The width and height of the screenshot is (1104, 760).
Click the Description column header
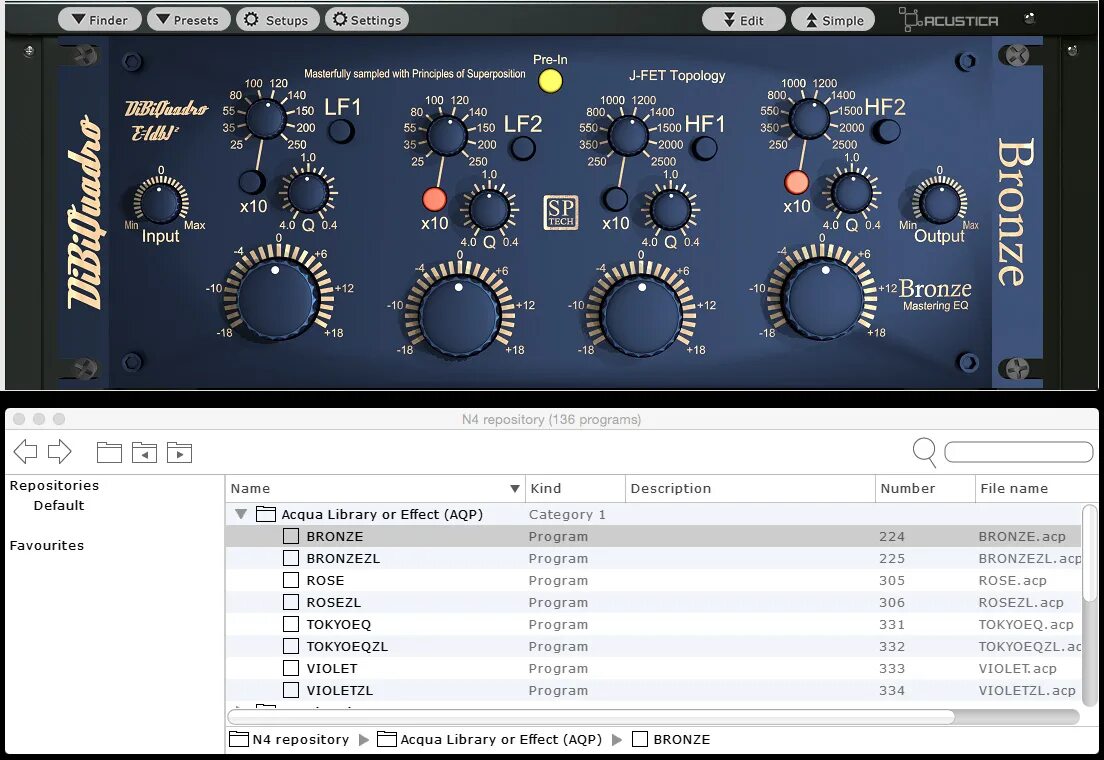click(x=751, y=488)
